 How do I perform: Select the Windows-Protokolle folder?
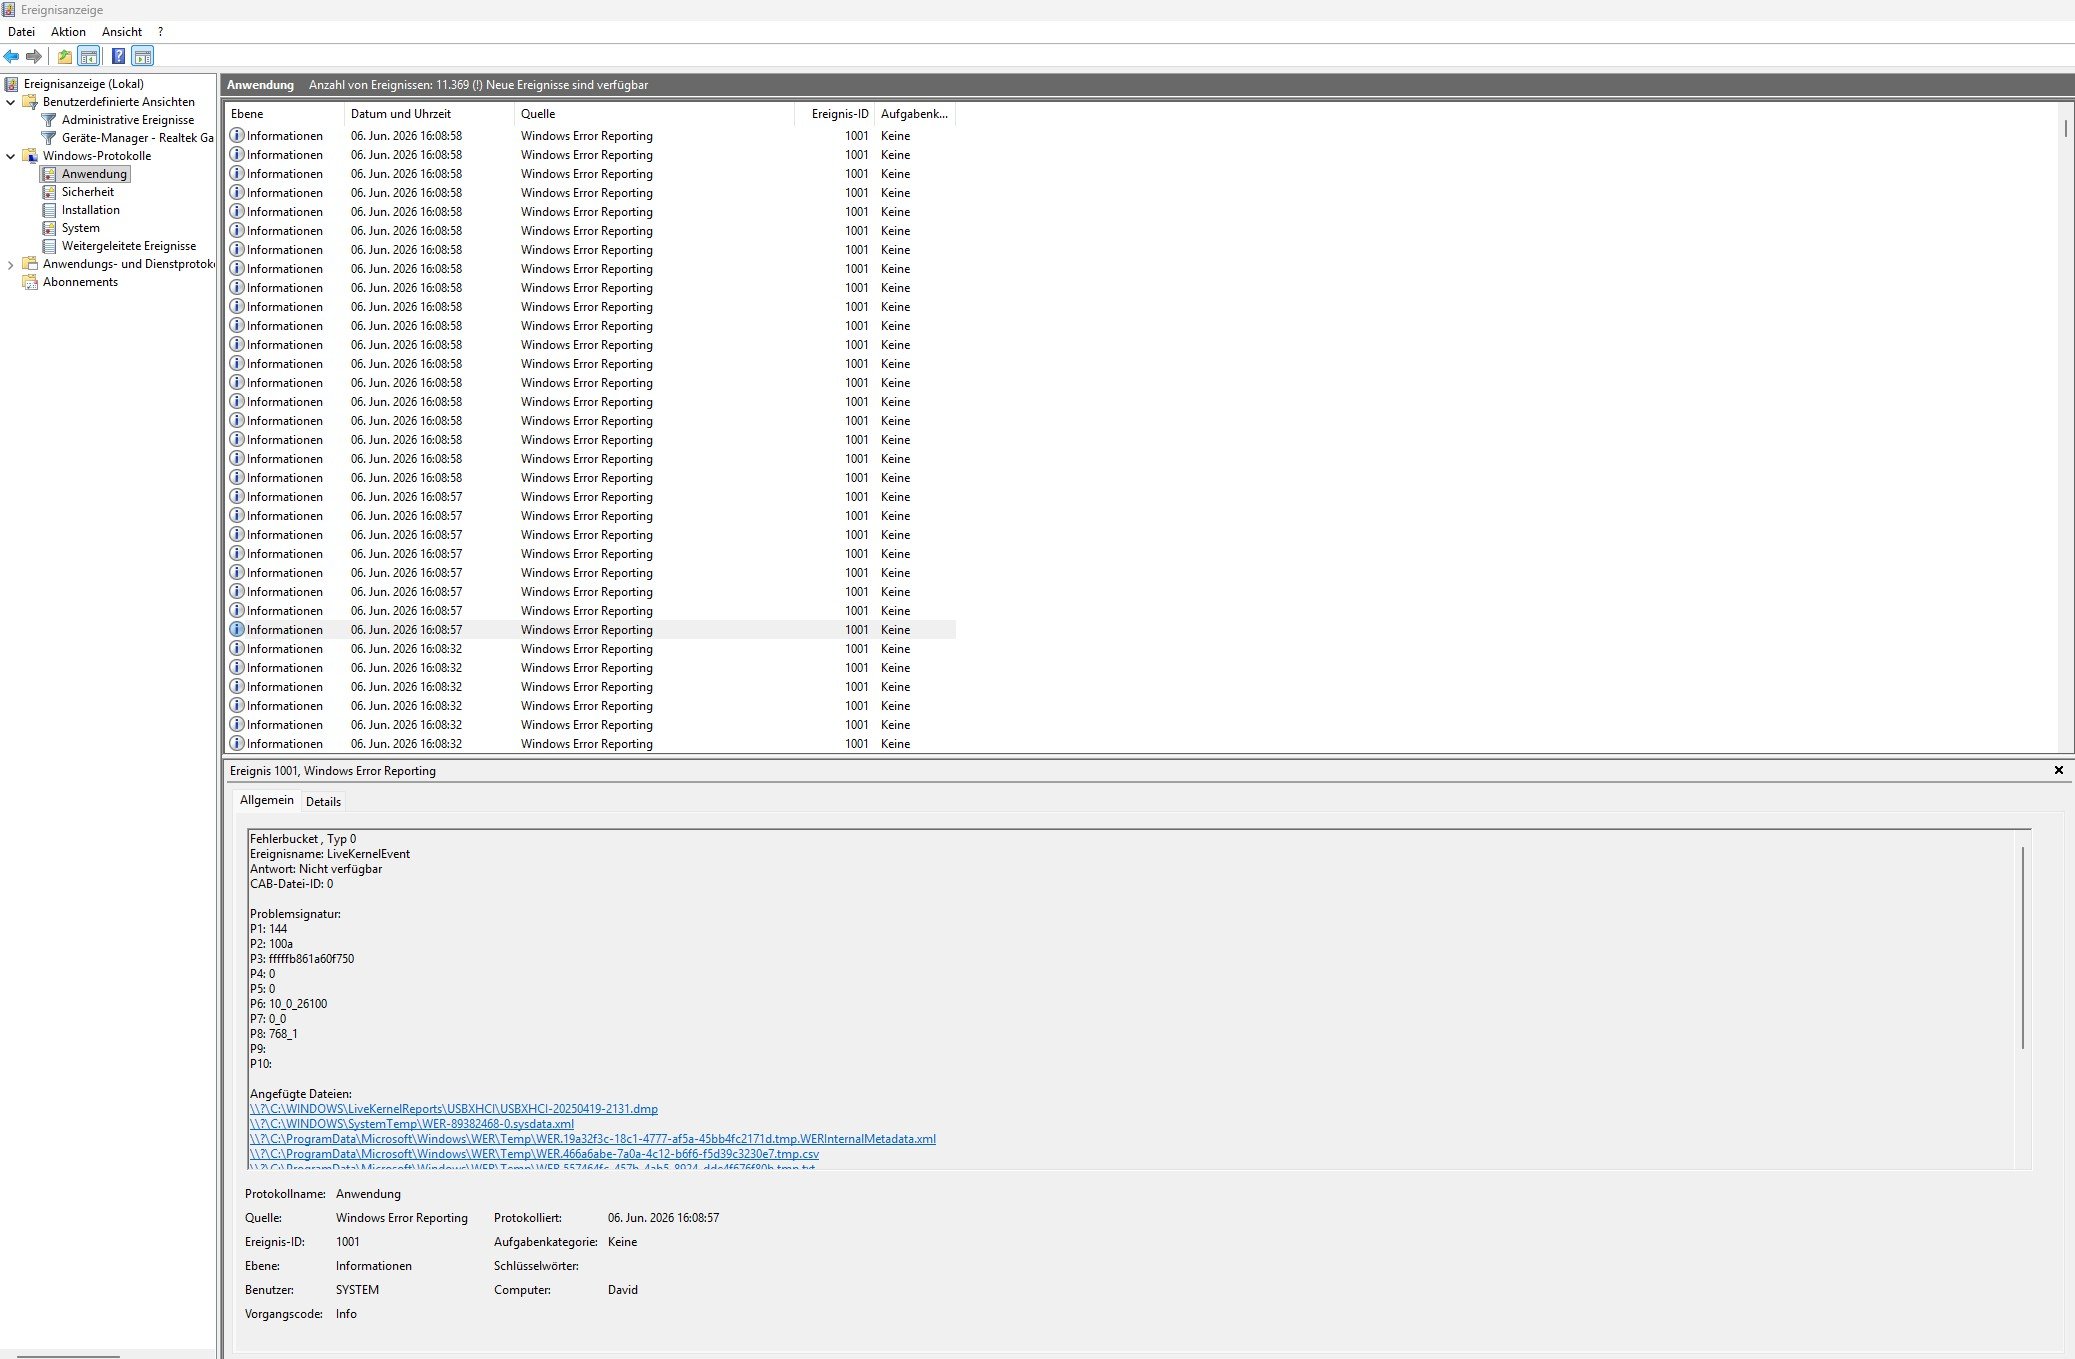97,156
